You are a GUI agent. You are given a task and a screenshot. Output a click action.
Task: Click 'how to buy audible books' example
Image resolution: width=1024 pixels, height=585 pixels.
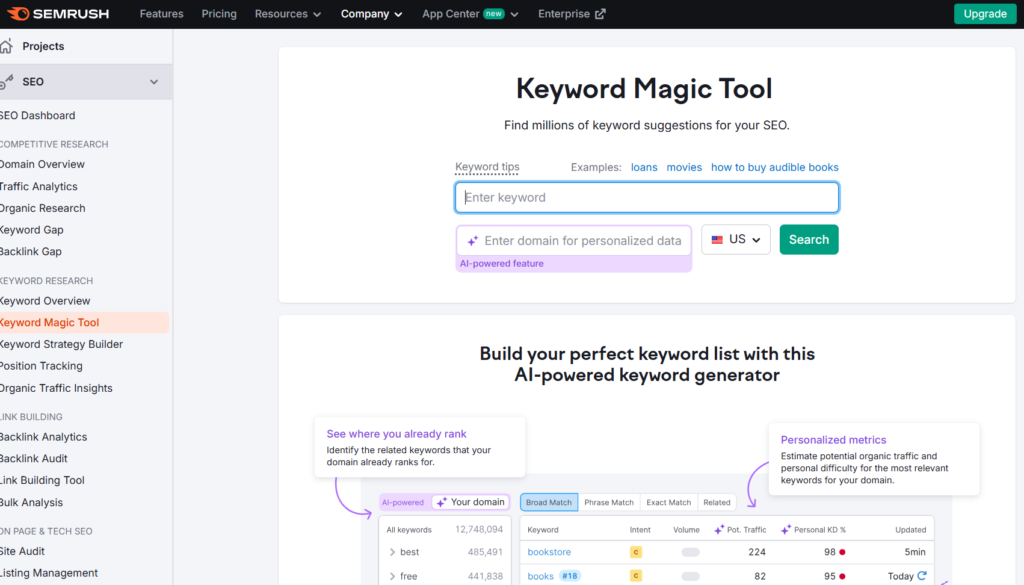(x=775, y=167)
